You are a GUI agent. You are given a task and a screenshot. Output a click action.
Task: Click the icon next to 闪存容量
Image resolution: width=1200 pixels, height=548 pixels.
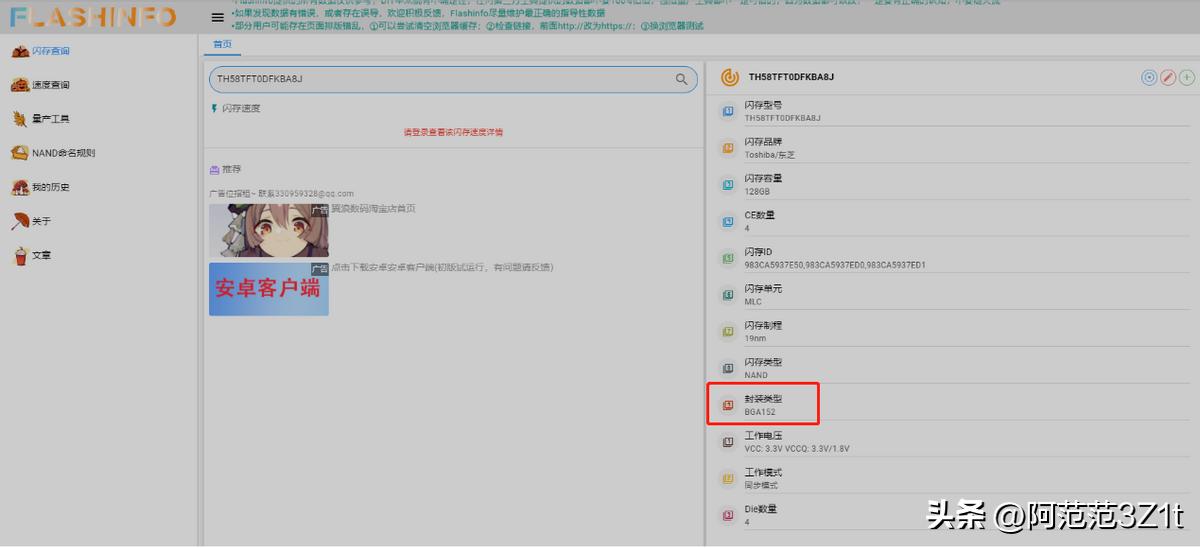(x=728, y=184)
